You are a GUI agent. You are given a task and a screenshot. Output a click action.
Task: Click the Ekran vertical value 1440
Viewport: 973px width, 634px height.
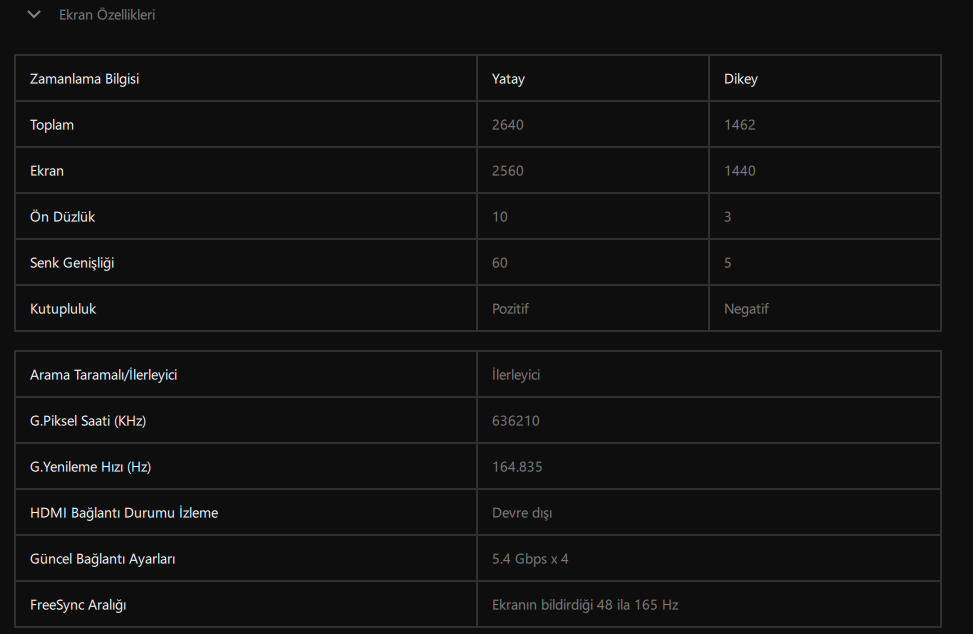pos(740,171)
